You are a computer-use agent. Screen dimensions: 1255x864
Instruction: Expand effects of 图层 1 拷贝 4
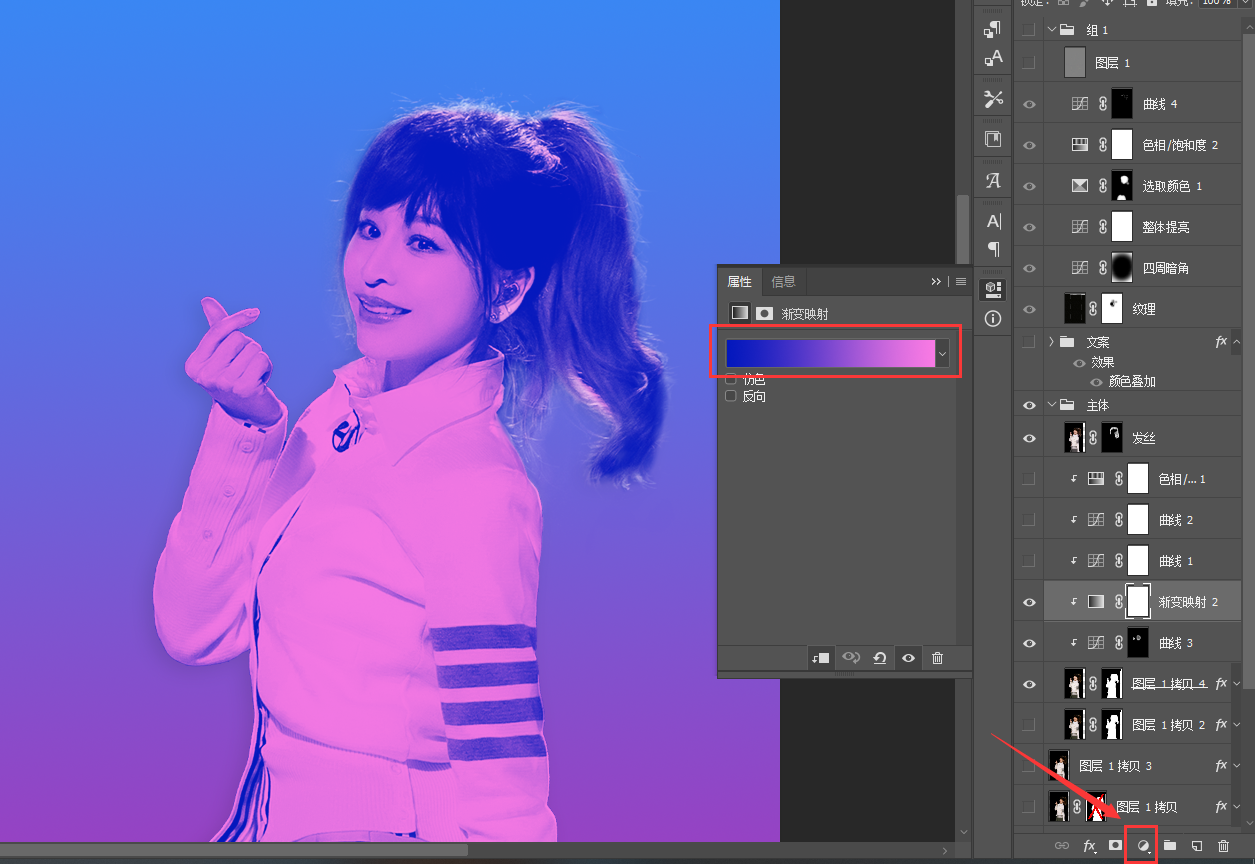point(1237,684)
